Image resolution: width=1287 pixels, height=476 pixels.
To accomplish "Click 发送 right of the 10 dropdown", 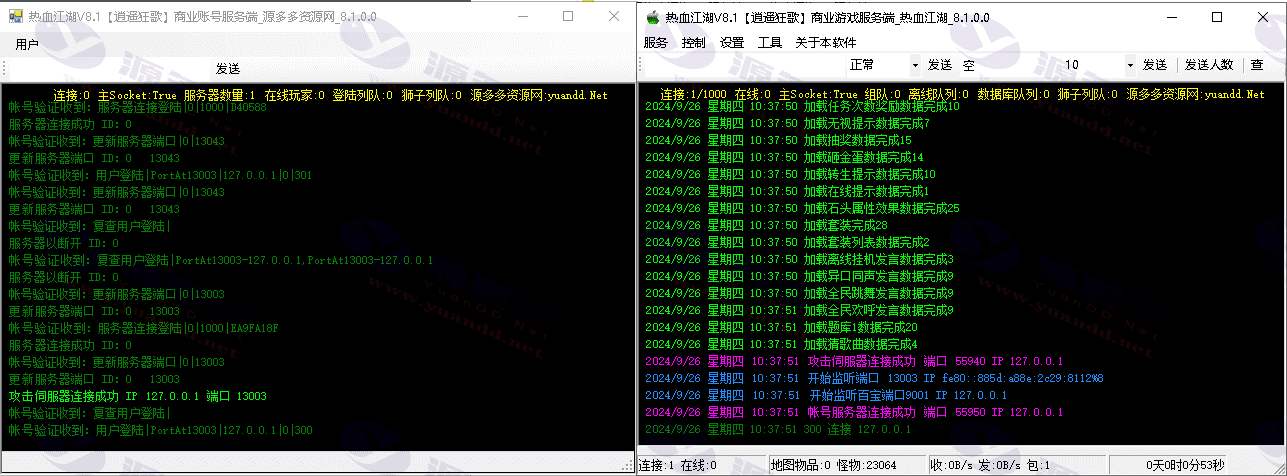I will (1155, 65).
